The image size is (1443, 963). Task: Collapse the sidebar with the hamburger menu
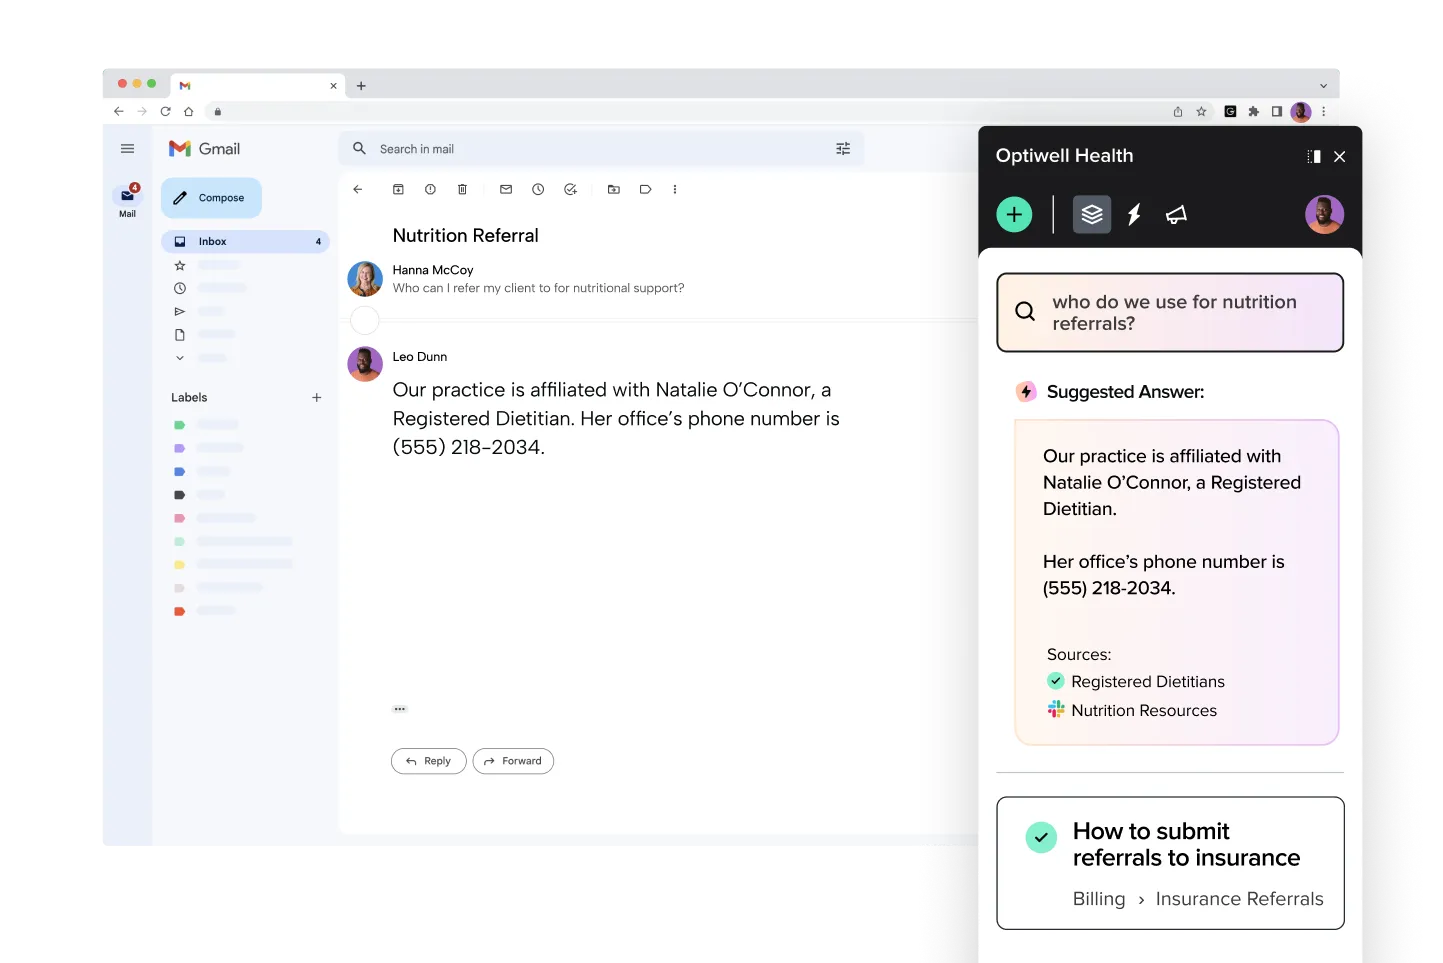127,148
